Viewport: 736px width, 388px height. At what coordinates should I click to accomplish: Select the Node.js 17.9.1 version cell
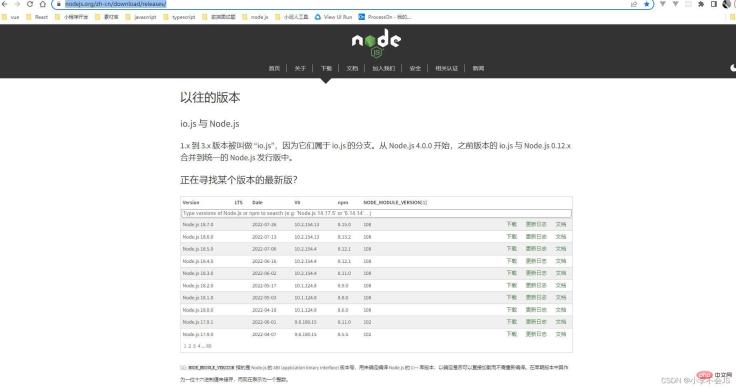tap(198, 322)
